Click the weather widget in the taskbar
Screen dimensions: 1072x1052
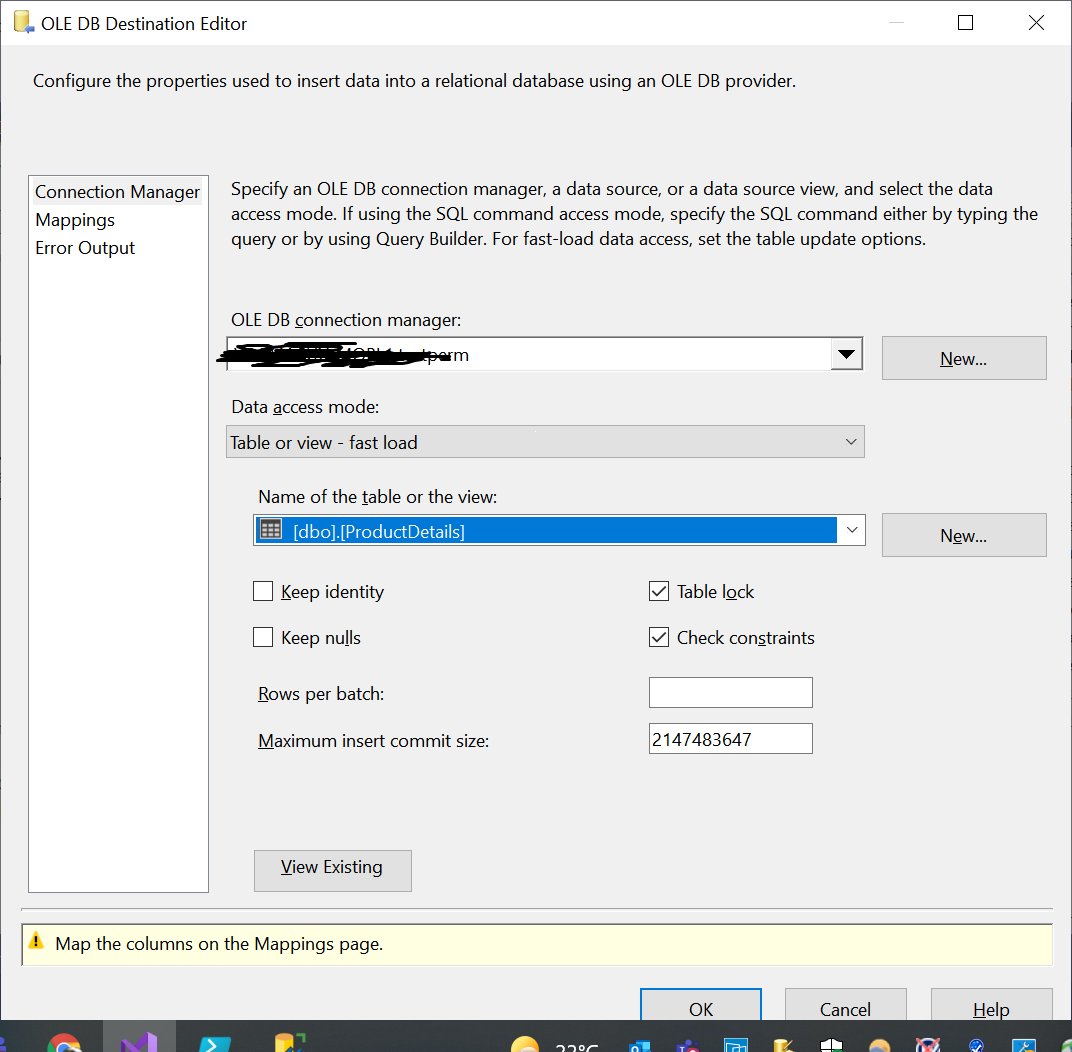(554, 1045)
